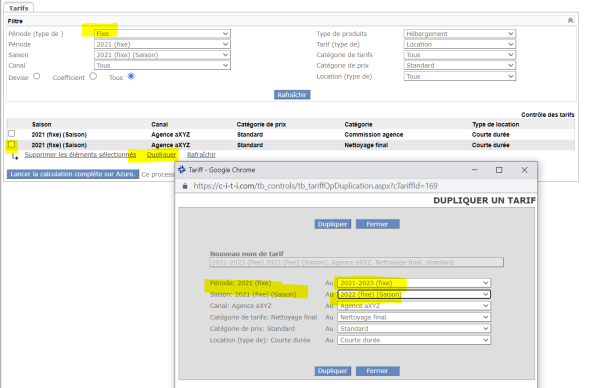Click the Rafraîchir filter button

(x=292, y=95)
